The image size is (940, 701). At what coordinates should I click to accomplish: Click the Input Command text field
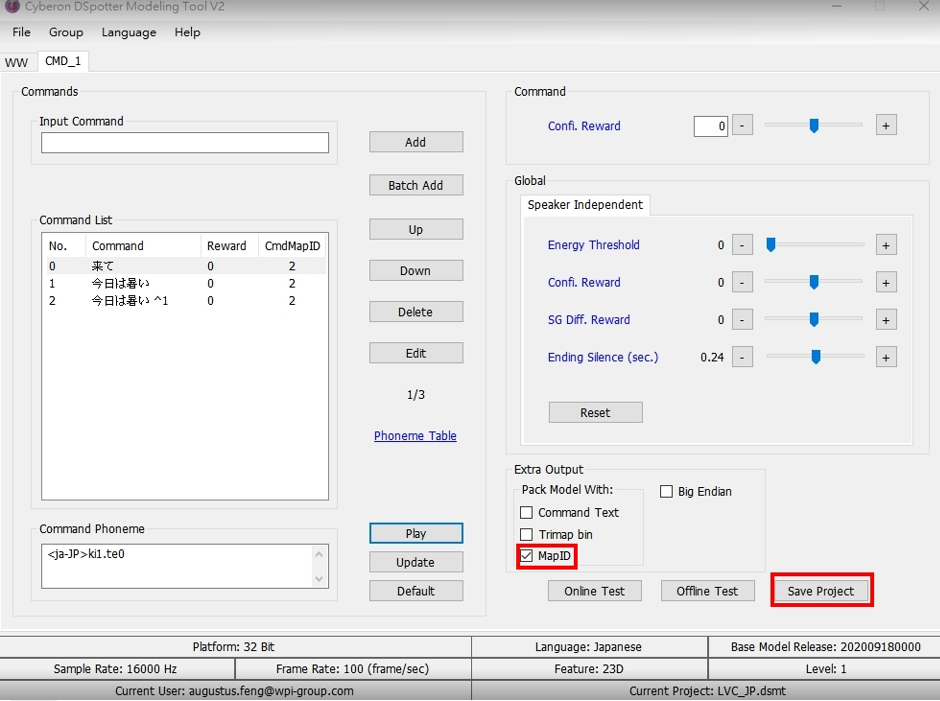pyautogui.click(x=184, y=143)
